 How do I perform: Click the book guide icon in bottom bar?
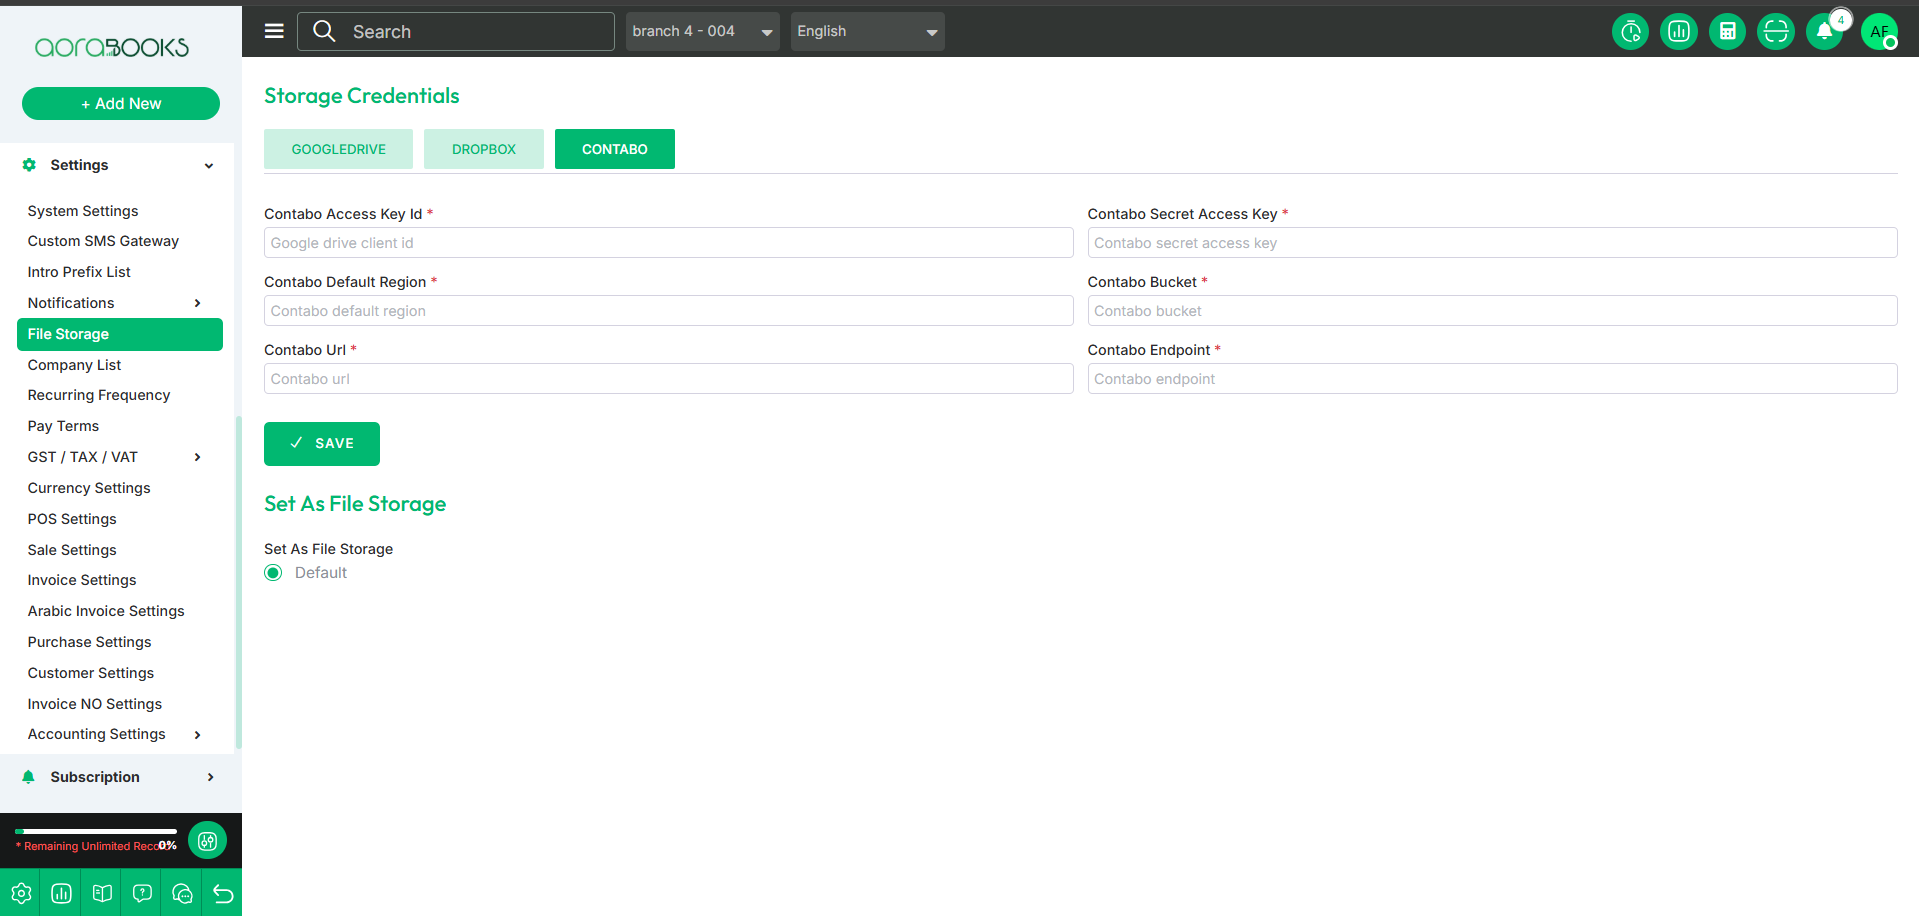102,893
